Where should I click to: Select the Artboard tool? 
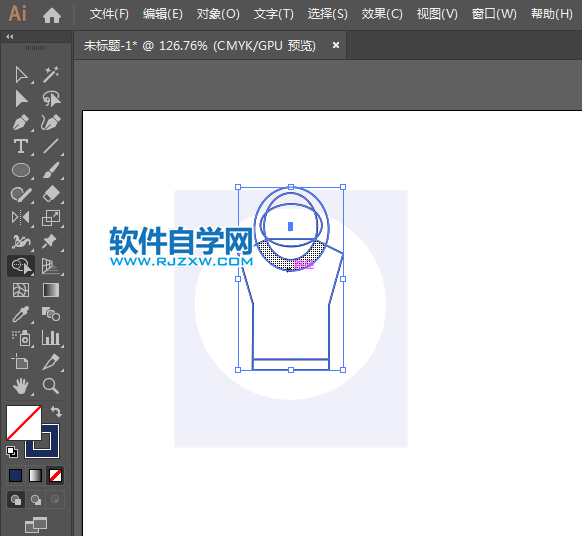(x=20, y=362)
